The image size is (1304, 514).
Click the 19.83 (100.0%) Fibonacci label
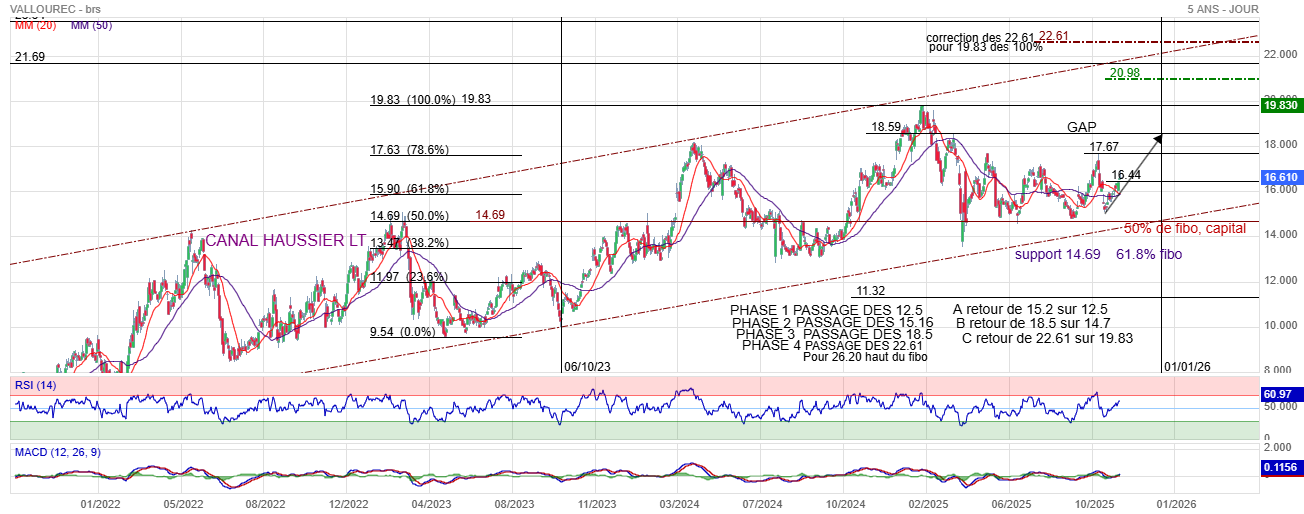tap(413, 100)
